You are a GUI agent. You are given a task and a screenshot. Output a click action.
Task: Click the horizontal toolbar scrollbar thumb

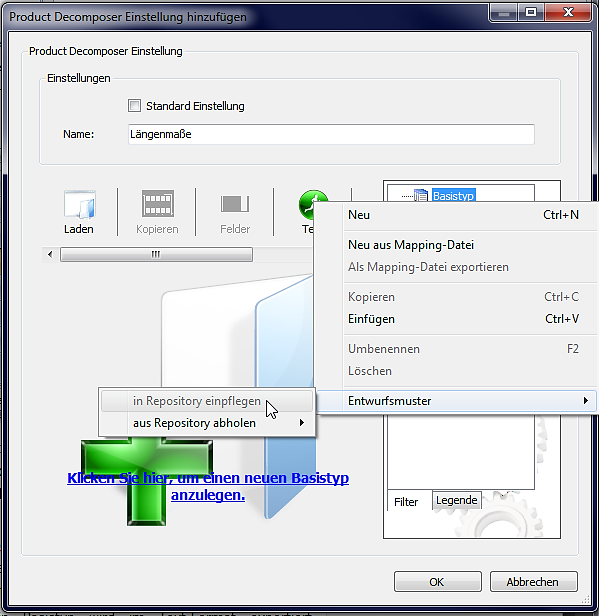coord(156,254)
